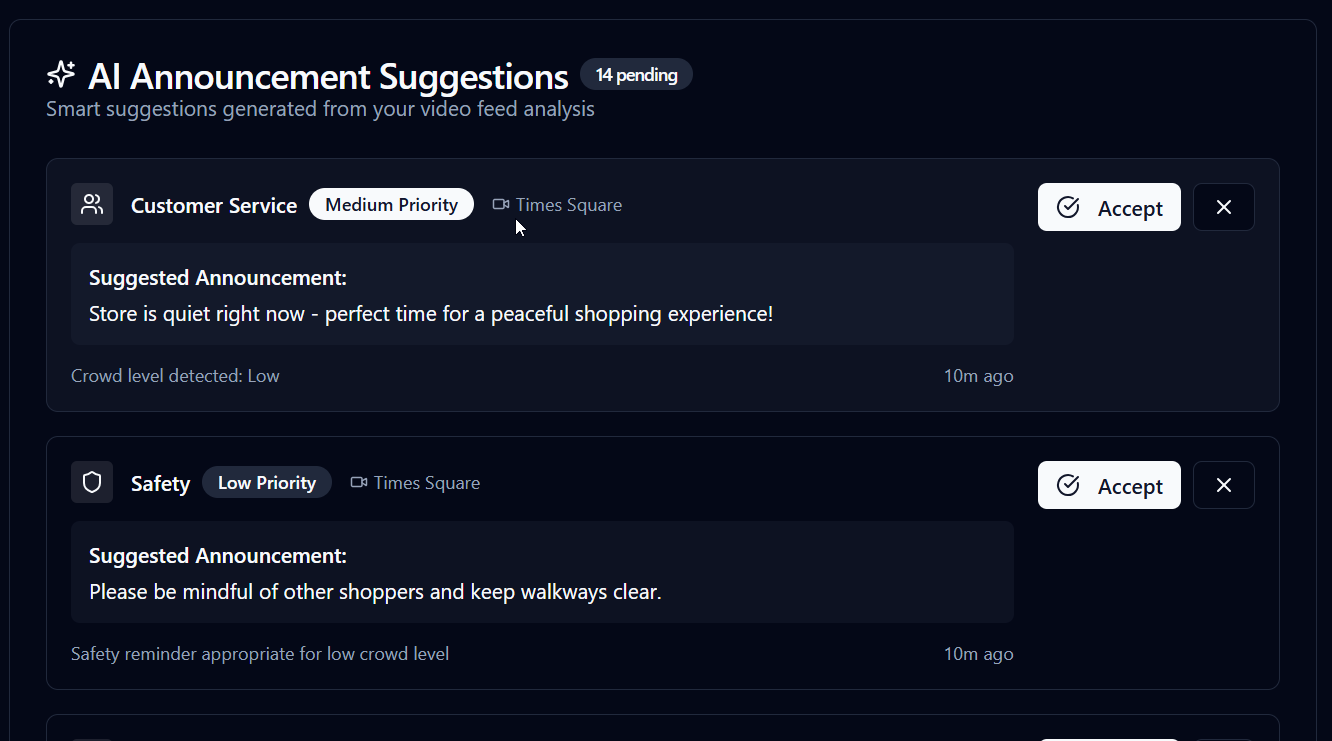
Task: Click the Low Priority badge
Action: click(267, 482)
